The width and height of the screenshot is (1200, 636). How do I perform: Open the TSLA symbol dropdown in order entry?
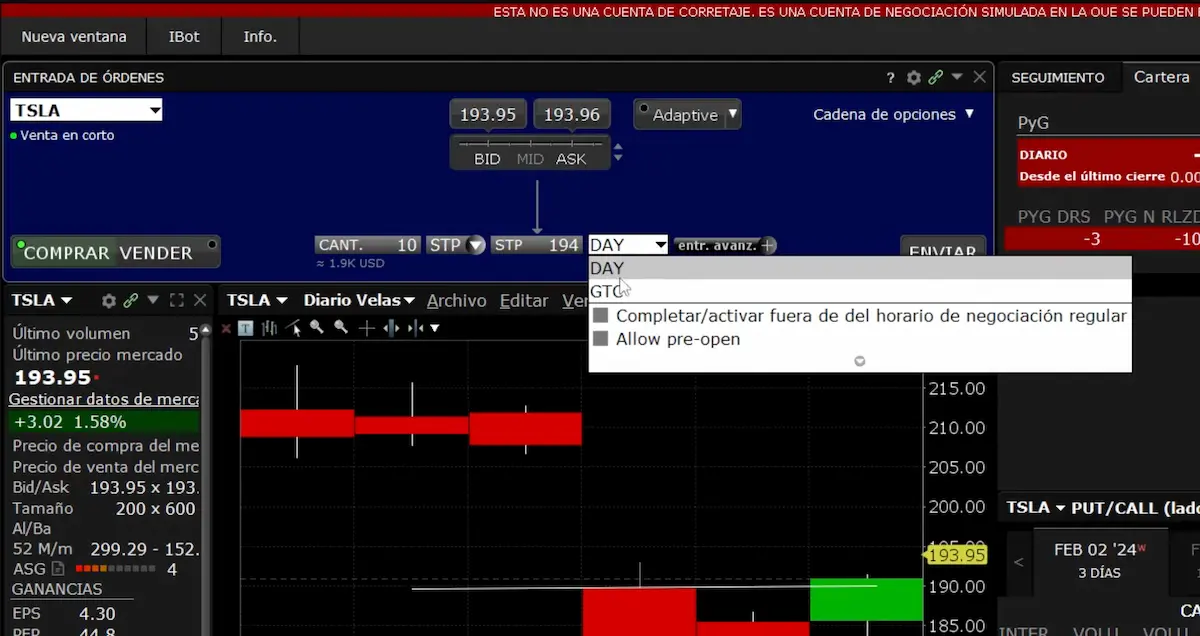(154, 111)
